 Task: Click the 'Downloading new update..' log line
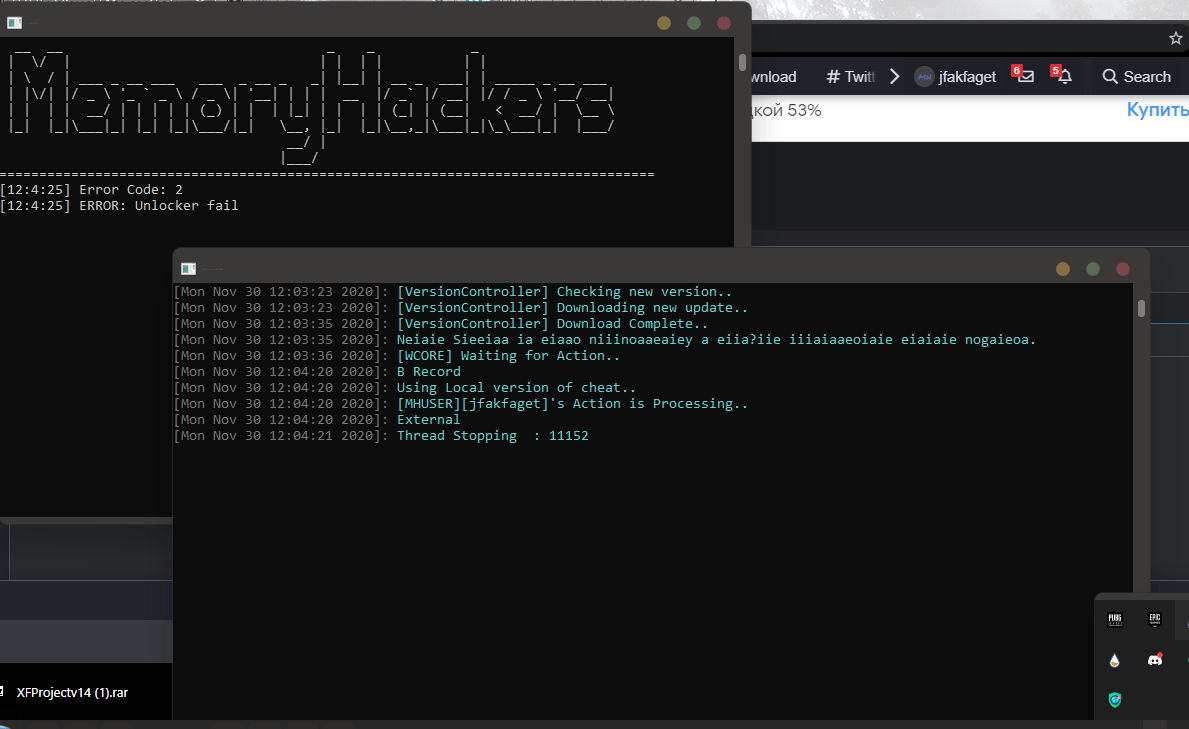coord(461,308)
